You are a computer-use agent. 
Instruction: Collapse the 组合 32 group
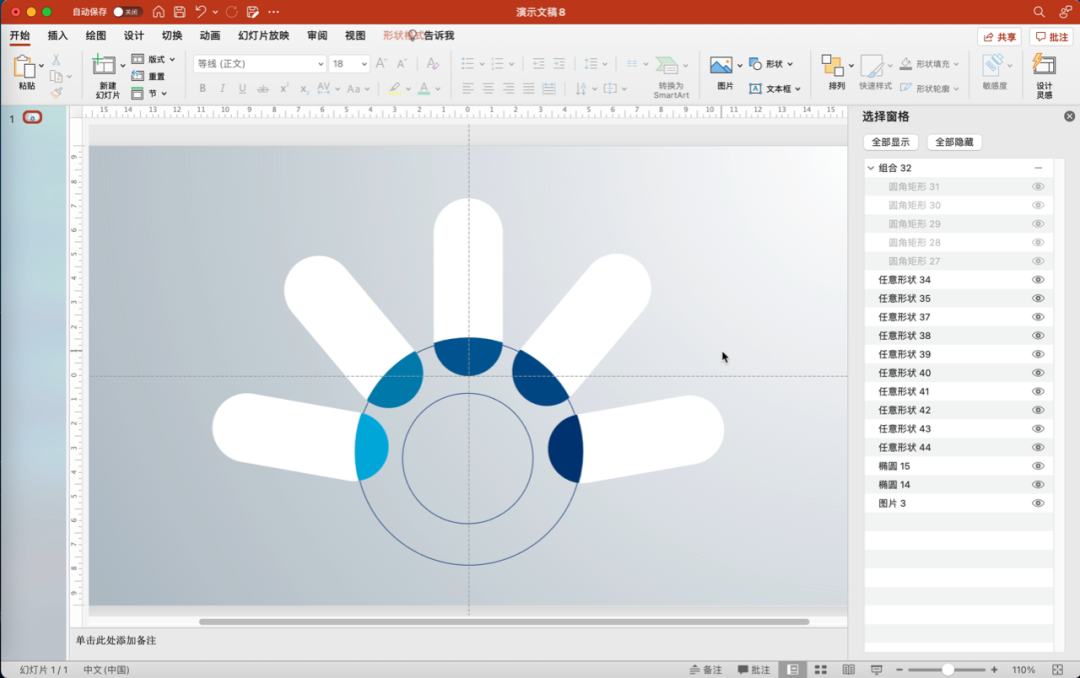pyautogui.click(x=870, y=168)
